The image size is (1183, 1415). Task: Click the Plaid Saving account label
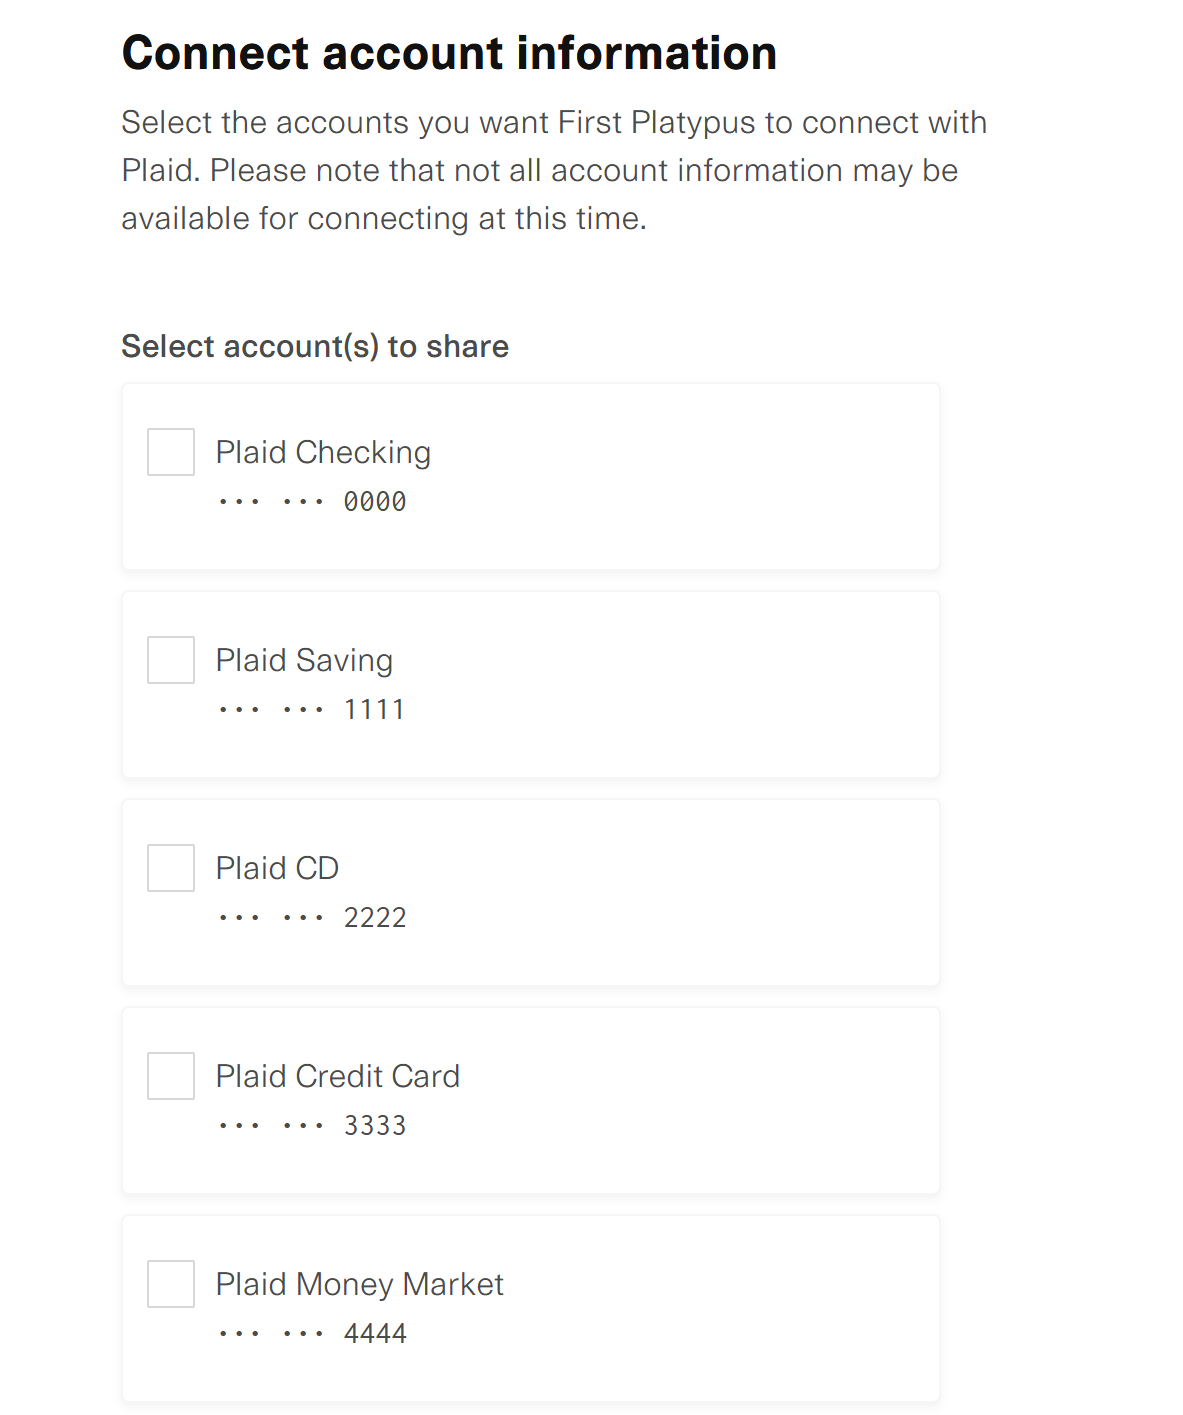(304, 660)
